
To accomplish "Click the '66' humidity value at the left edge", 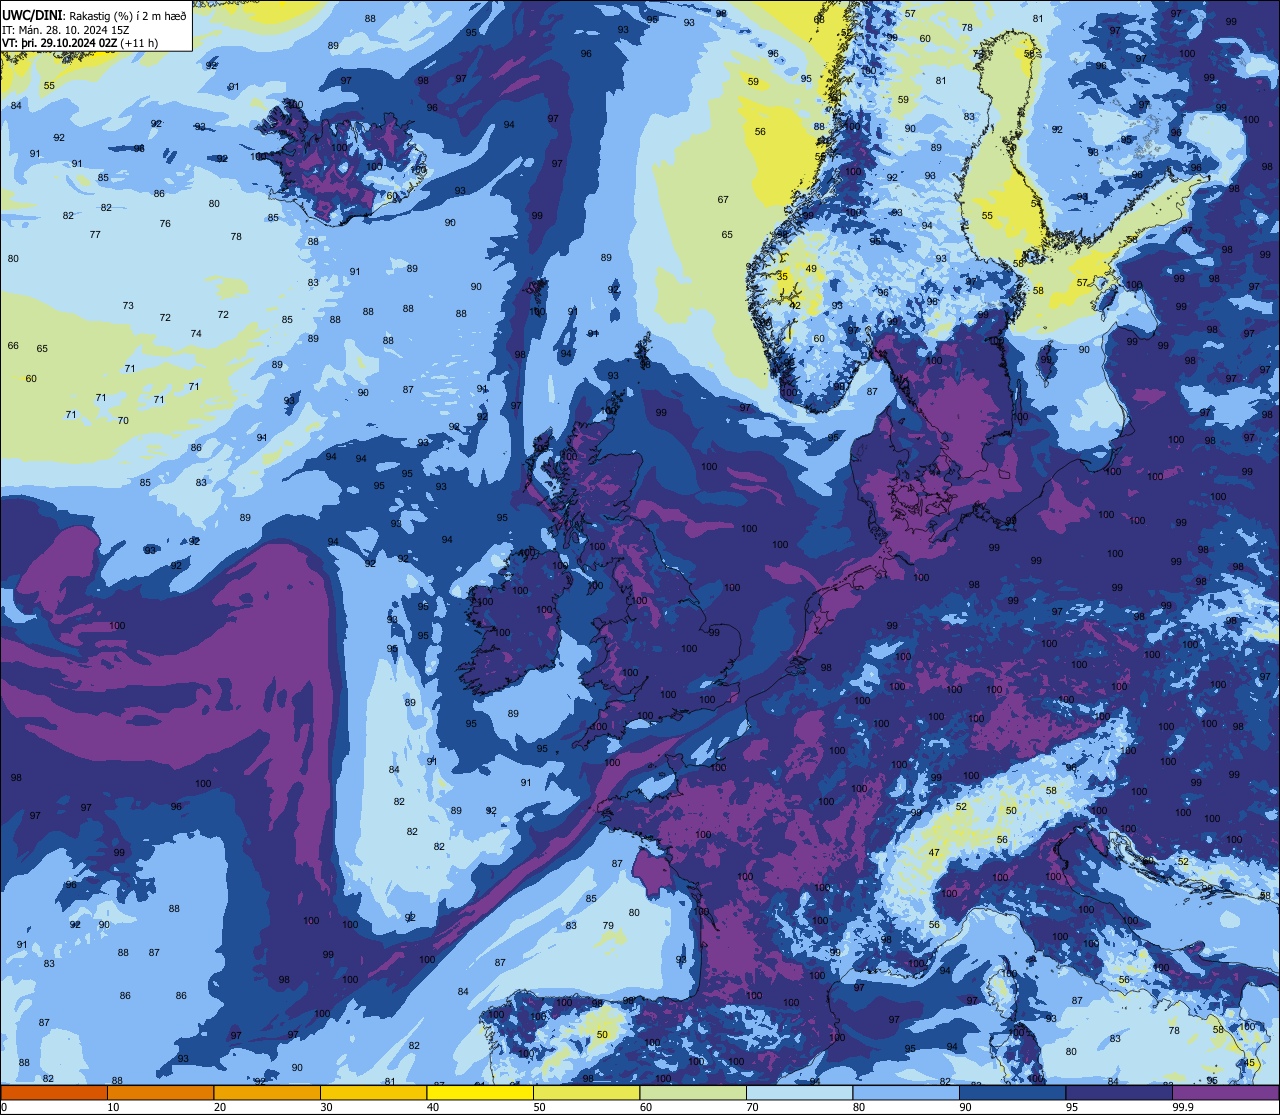I will point(13,346).
